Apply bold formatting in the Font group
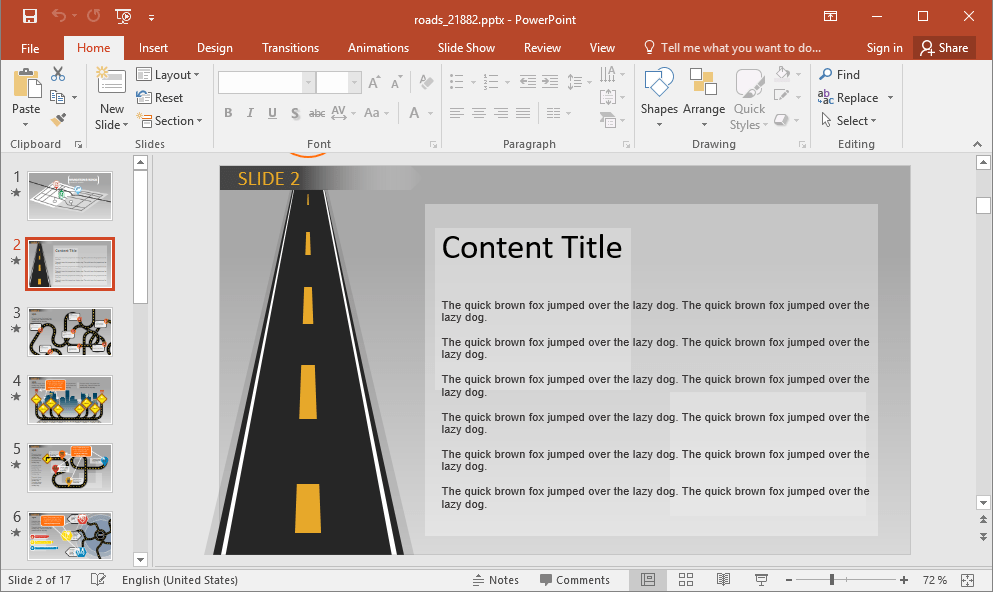This screenshot has width=993, height=592. (228, 113)
